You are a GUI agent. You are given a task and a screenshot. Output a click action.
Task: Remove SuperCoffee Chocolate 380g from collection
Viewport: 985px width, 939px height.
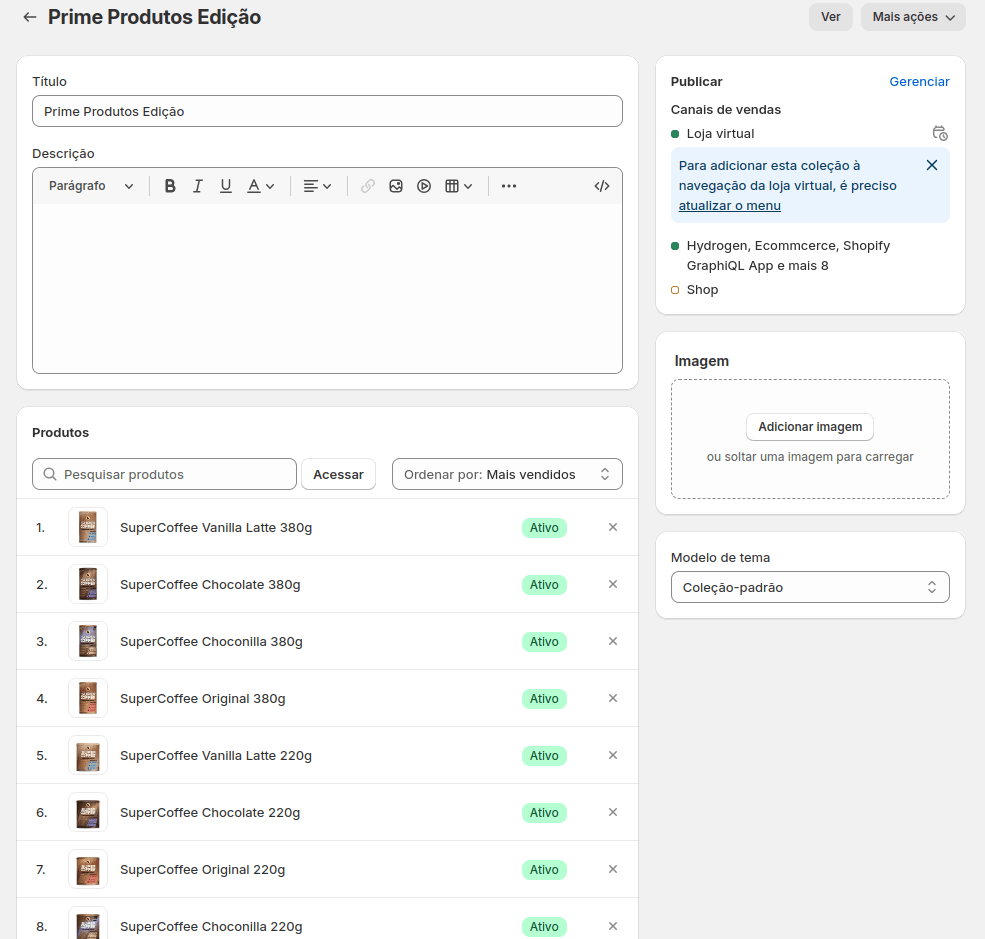pyautogui.click(x=613, y=584)
